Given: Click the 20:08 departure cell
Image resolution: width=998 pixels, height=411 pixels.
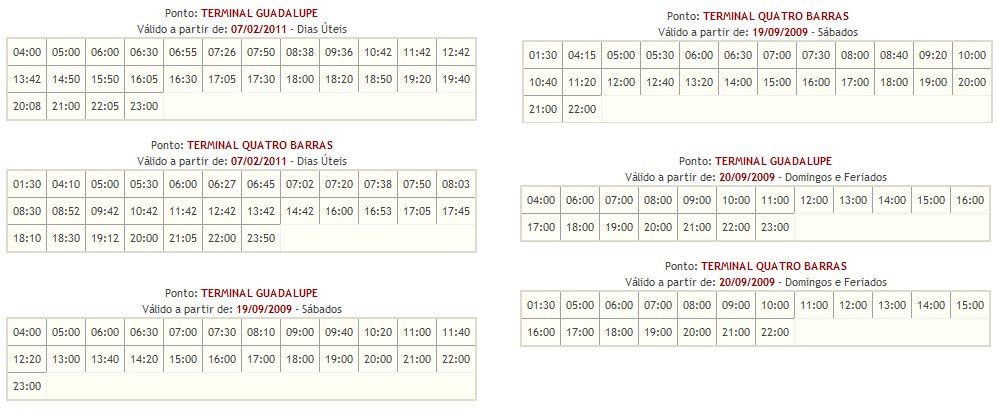Looking at the screenshot, I should pyautogui.click(x=27, y=104).
